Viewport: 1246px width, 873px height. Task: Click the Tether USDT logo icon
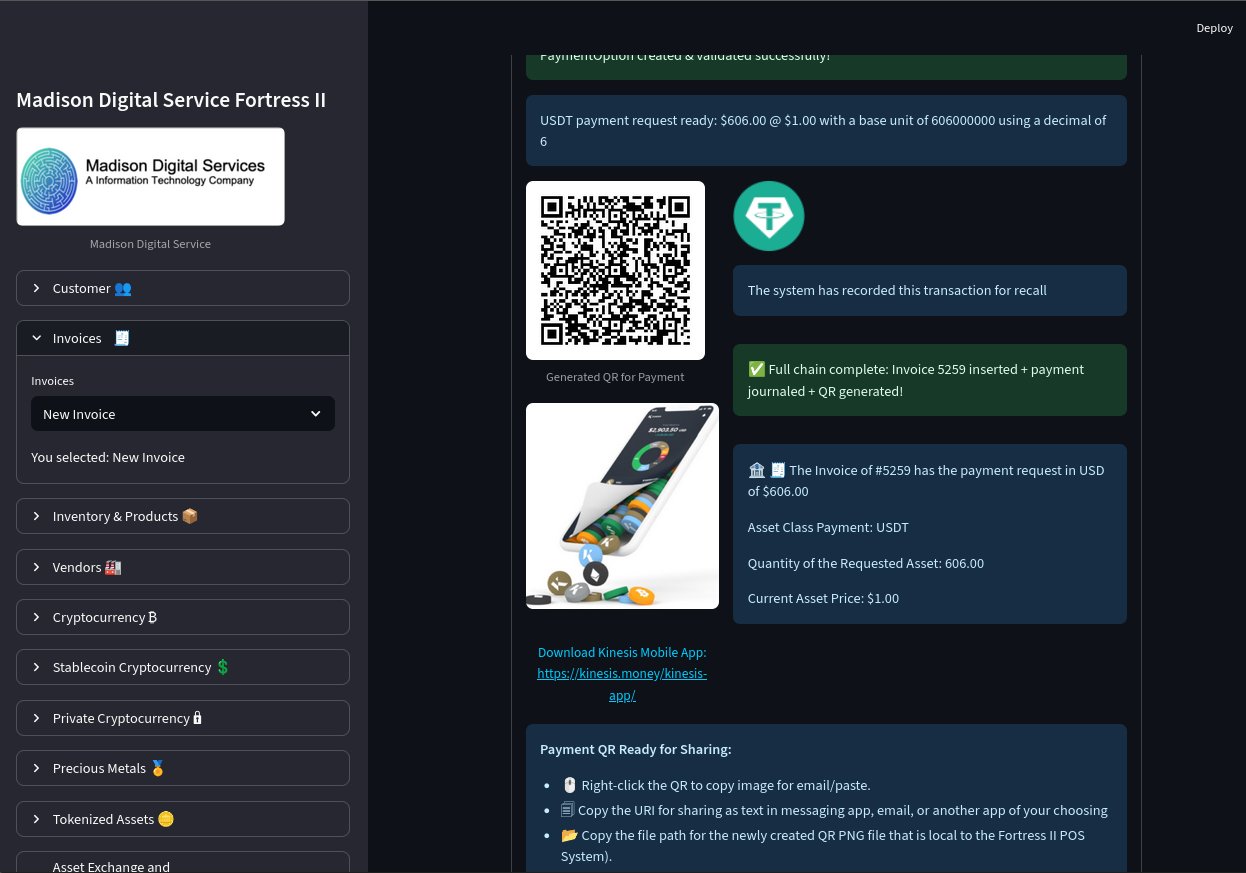pyautogui.click(x=768, y=216)
